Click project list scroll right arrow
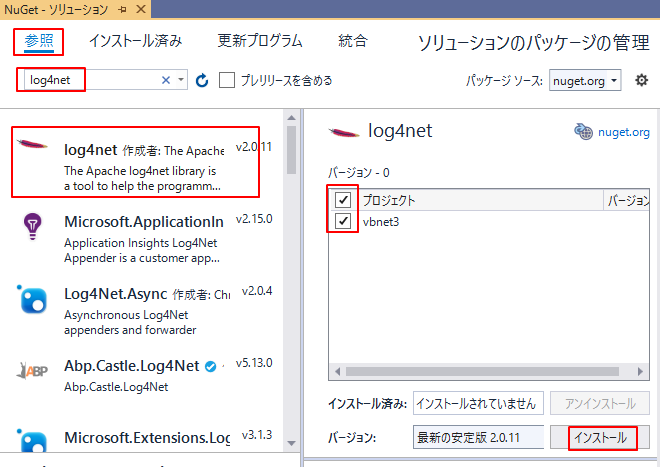 click(640, 371)
